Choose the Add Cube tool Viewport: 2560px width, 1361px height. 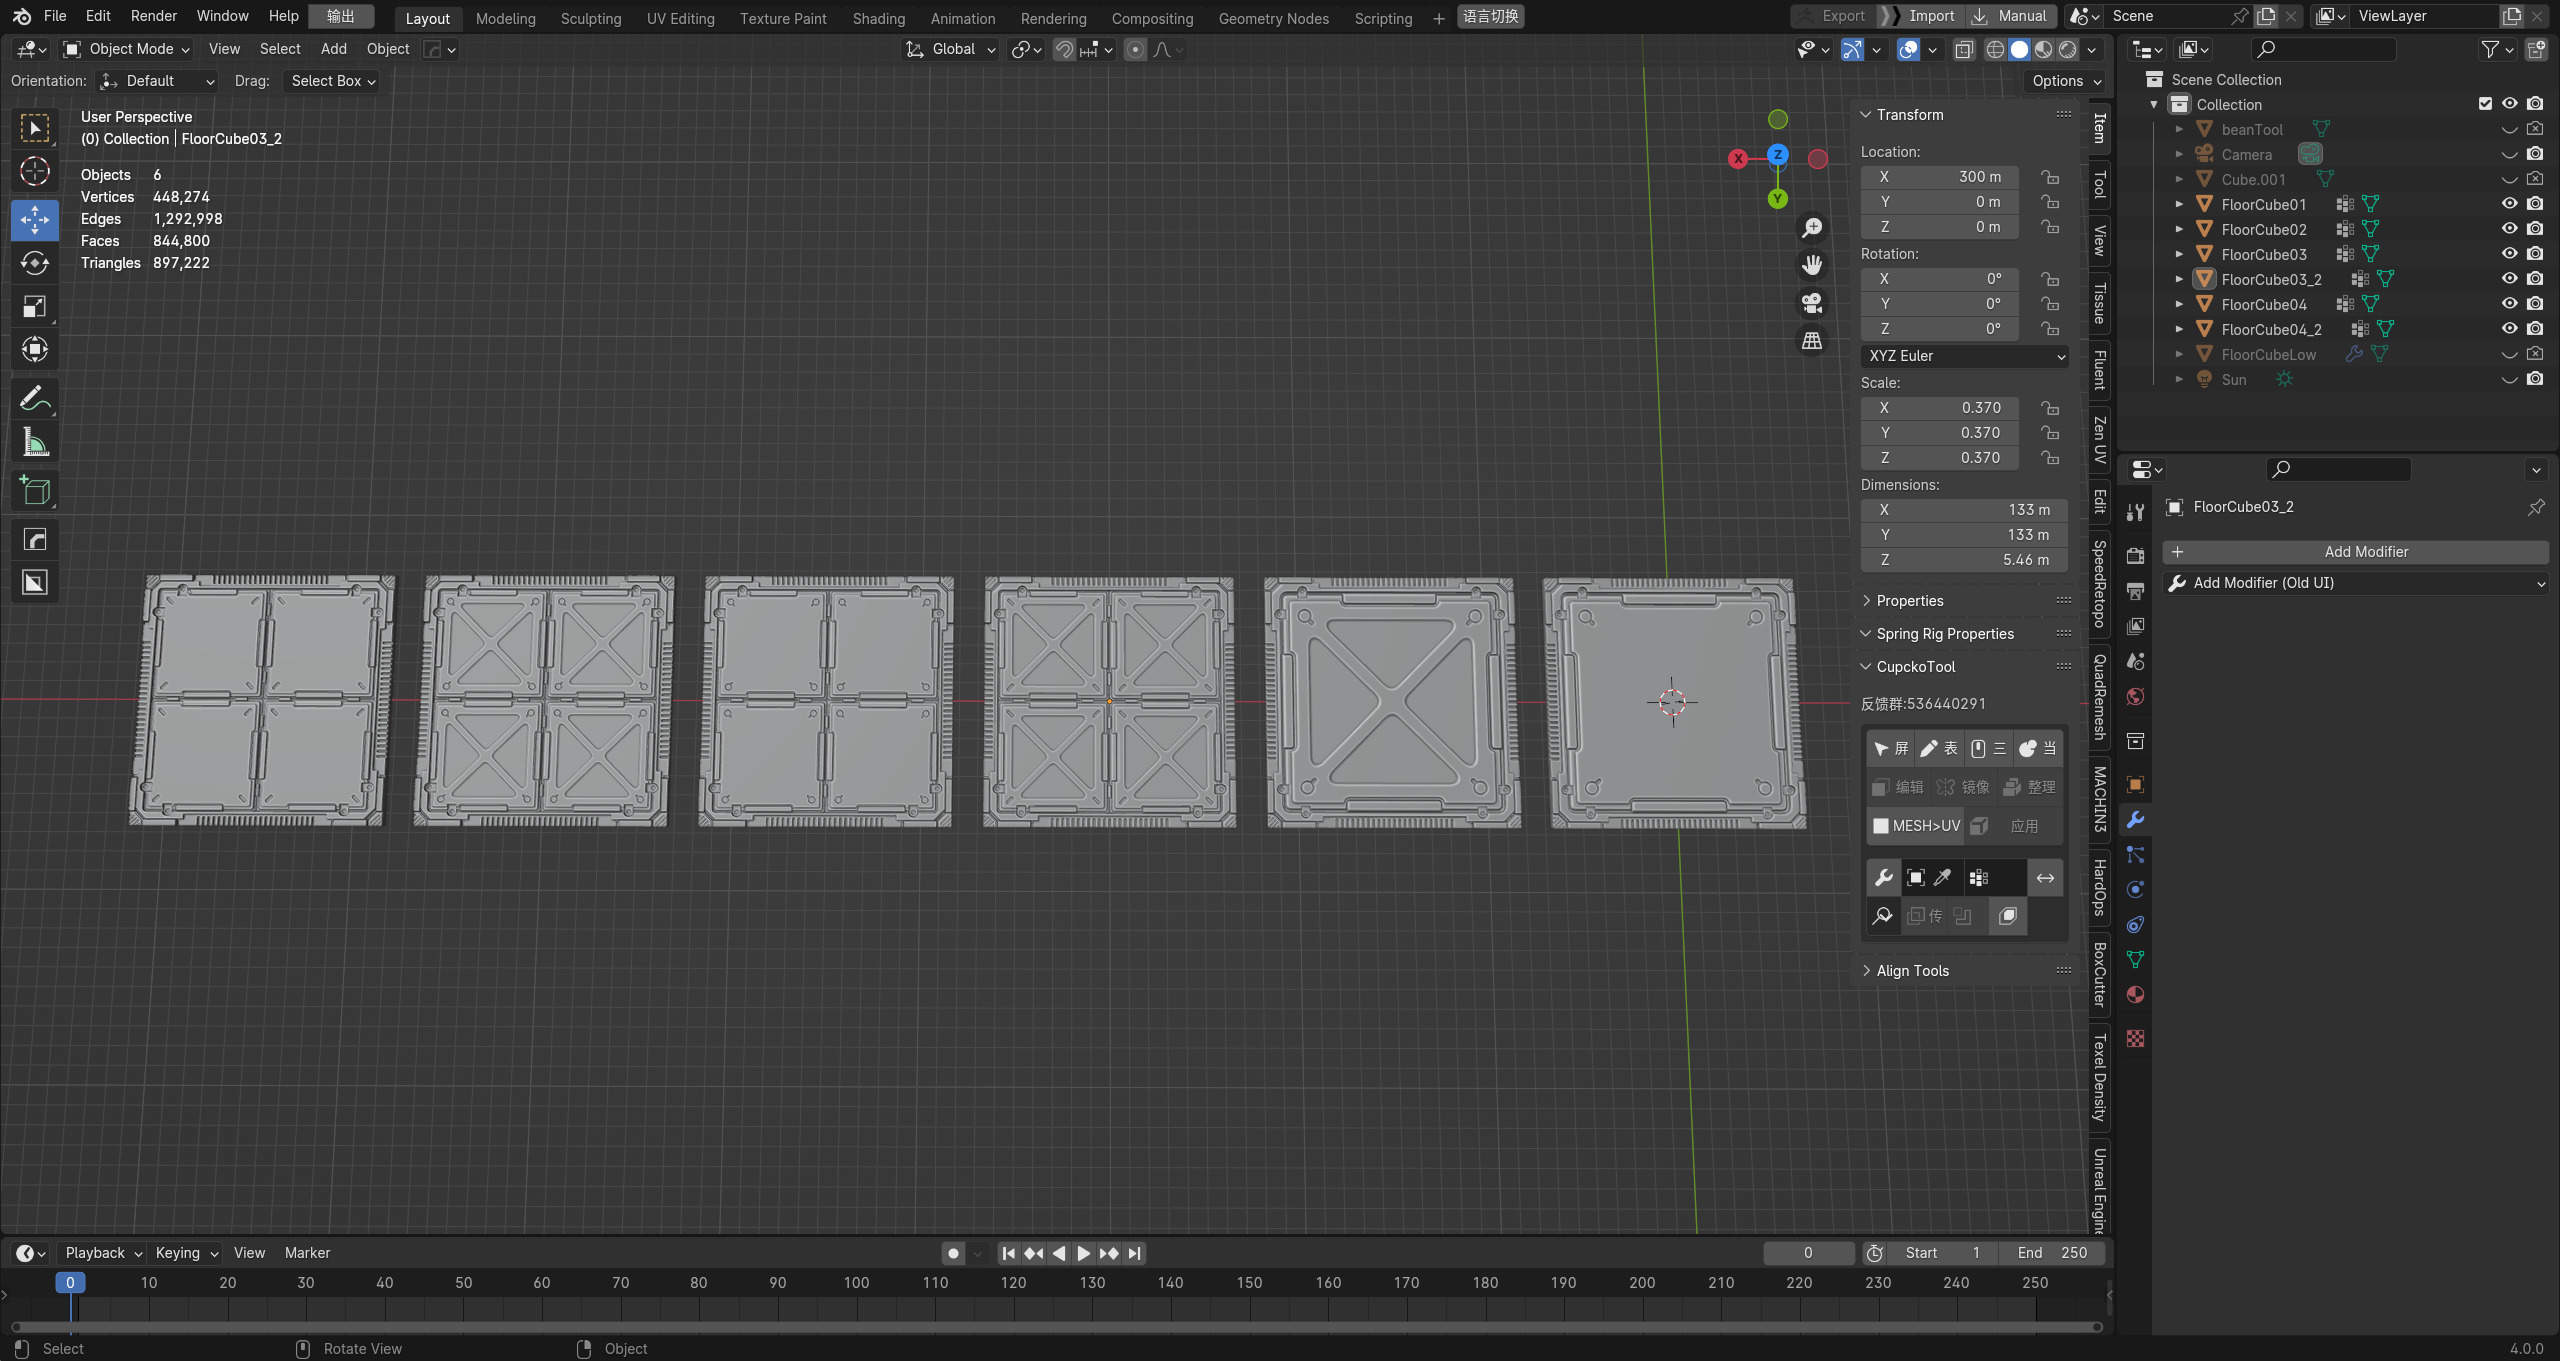click(35, 490)
